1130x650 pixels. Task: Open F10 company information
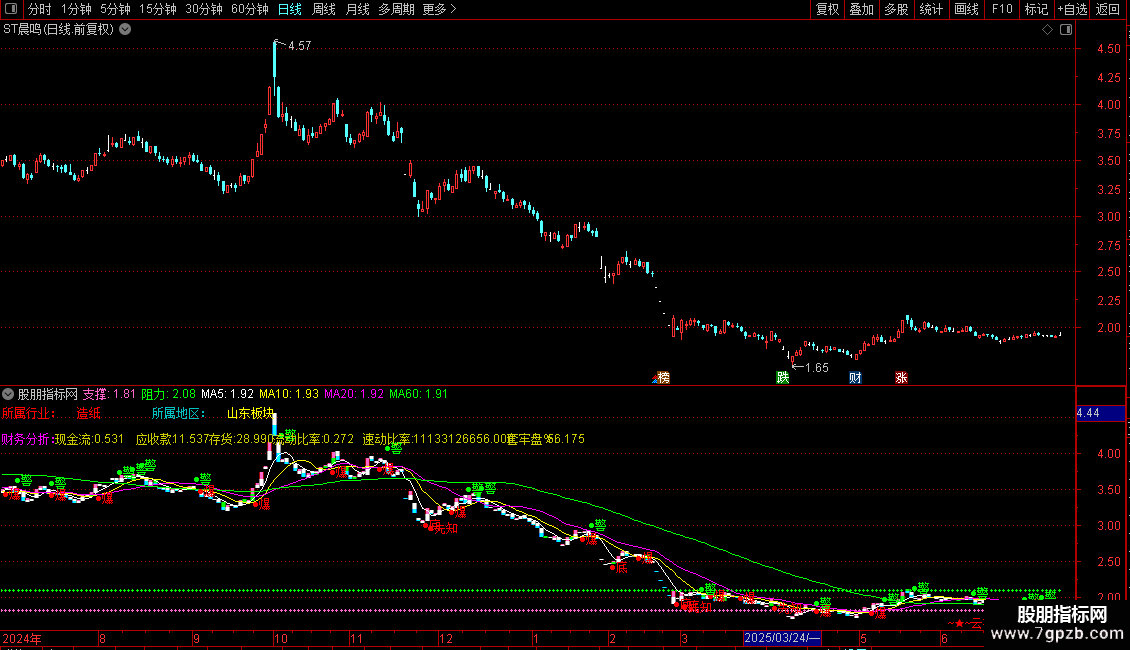click(1002, 9)
